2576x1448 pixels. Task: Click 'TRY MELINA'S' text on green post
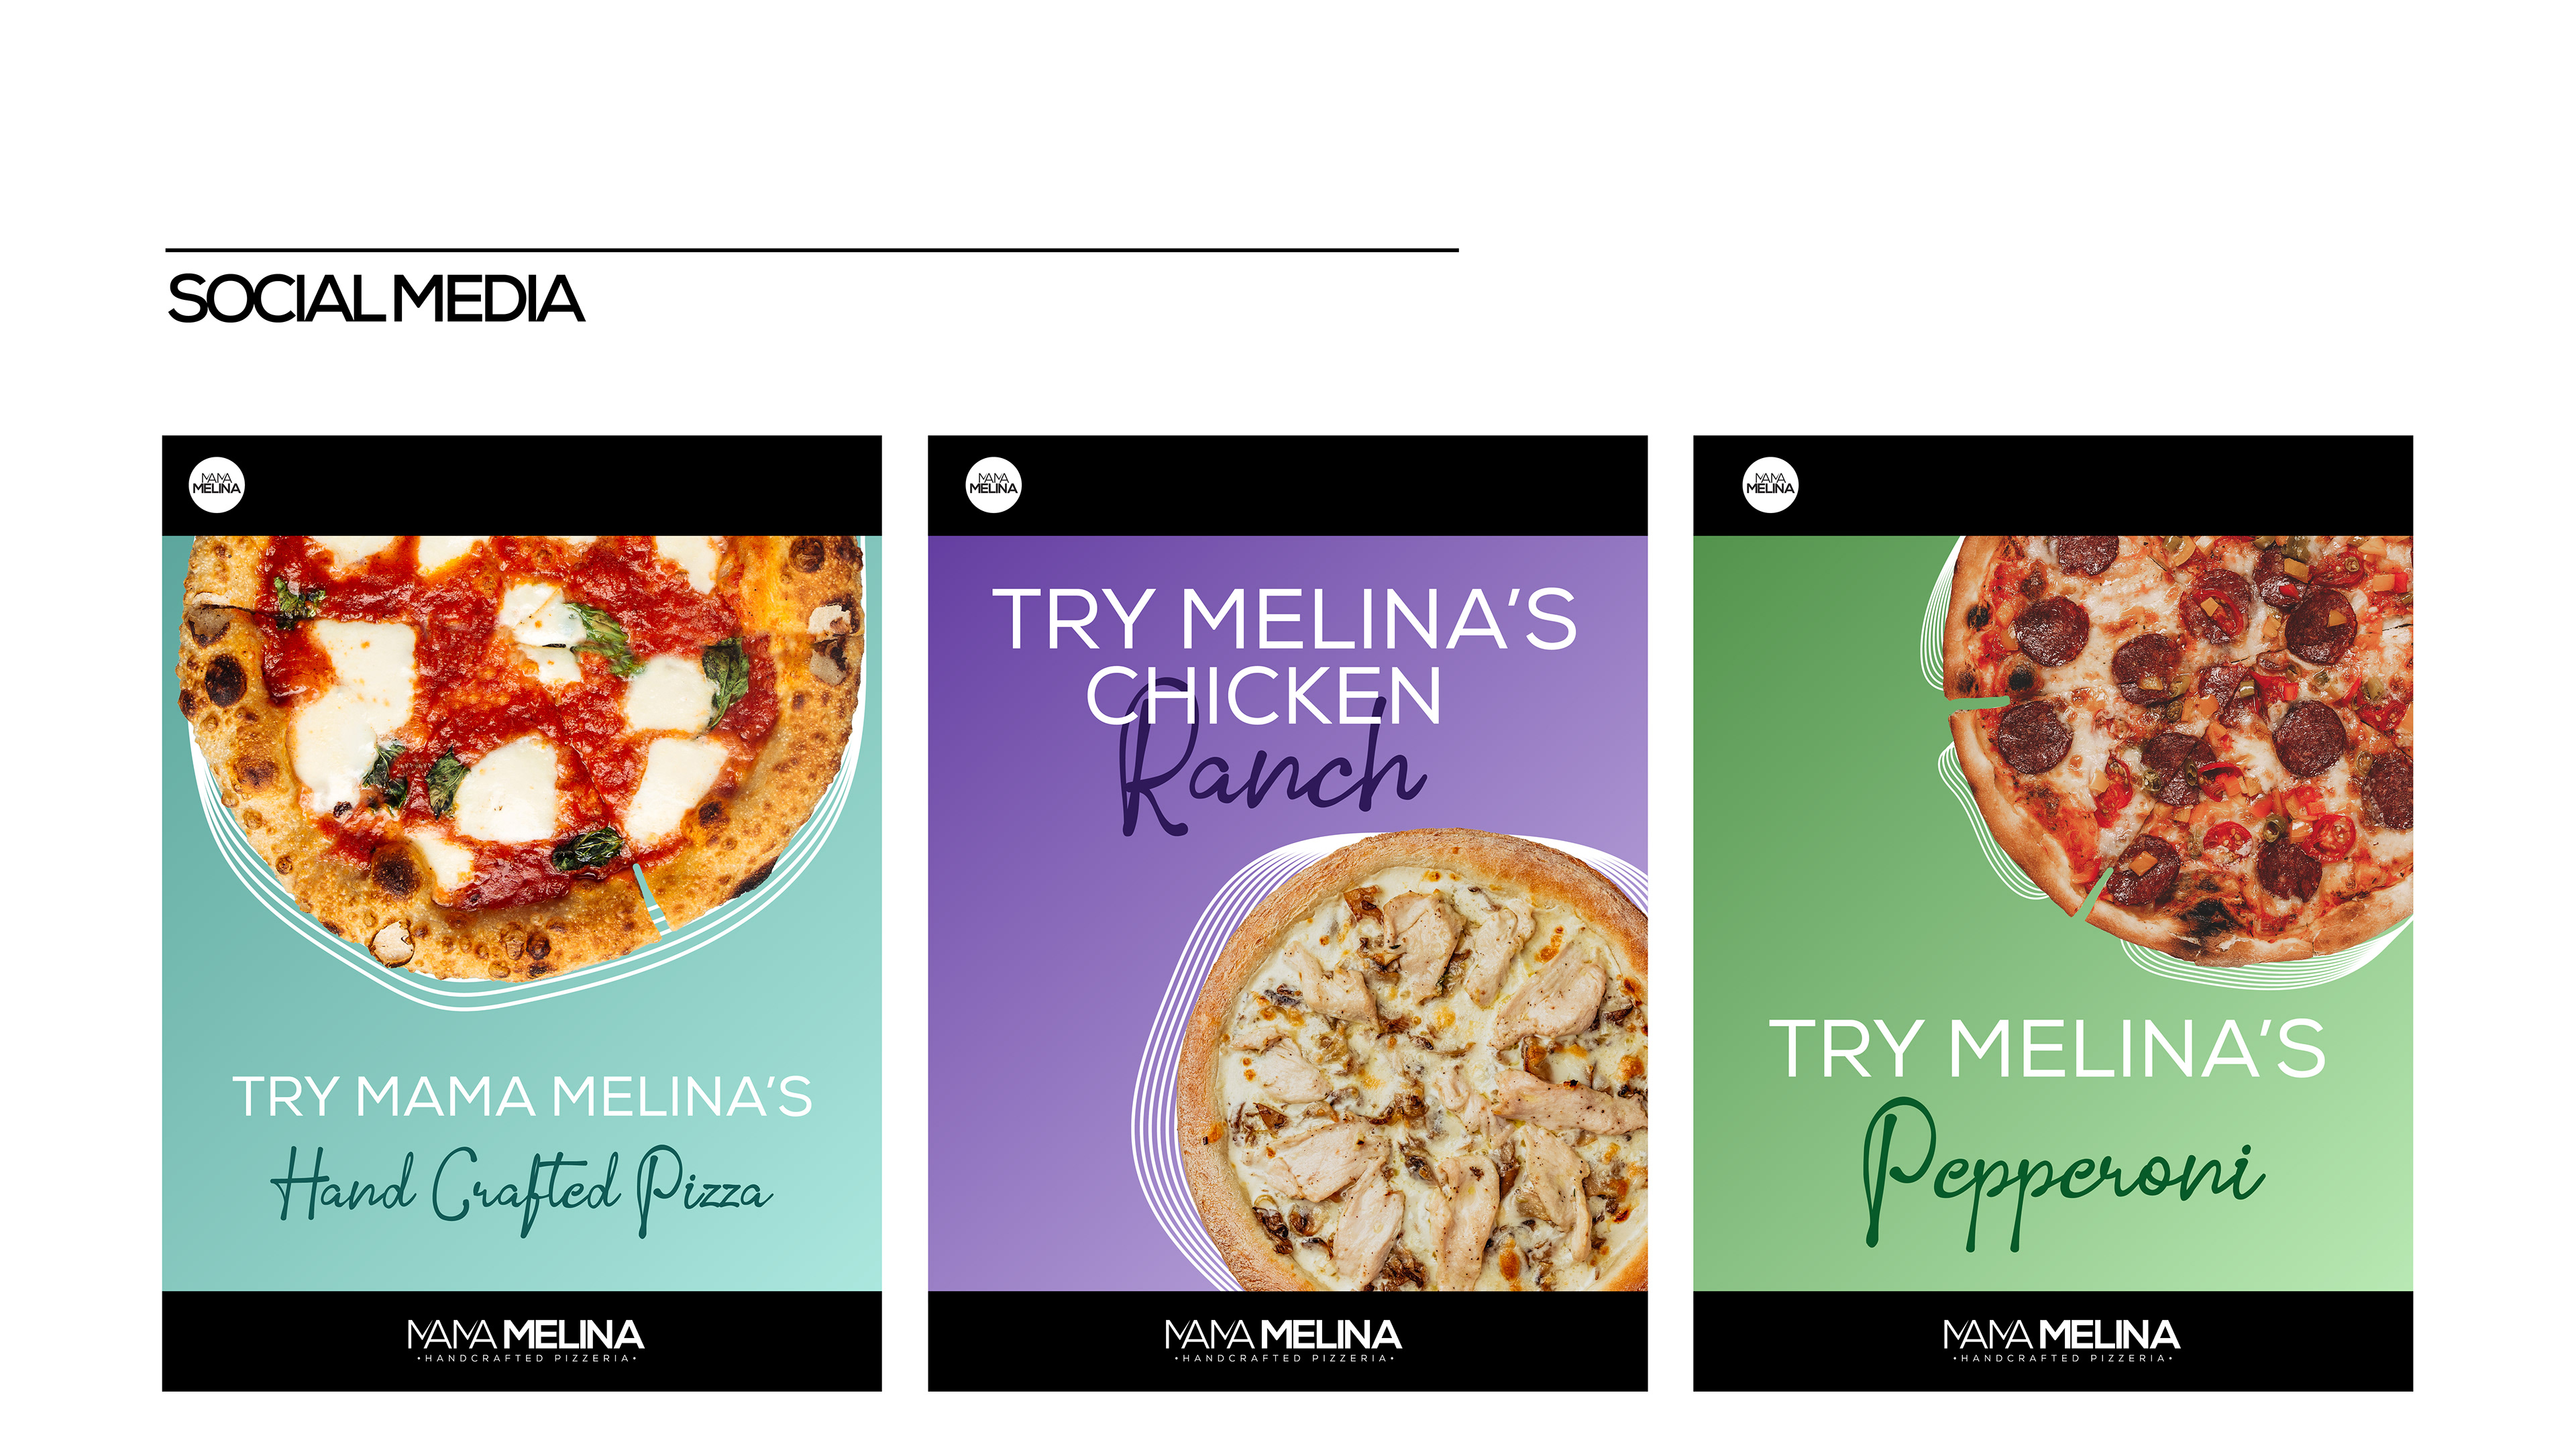point(2048,1049)
